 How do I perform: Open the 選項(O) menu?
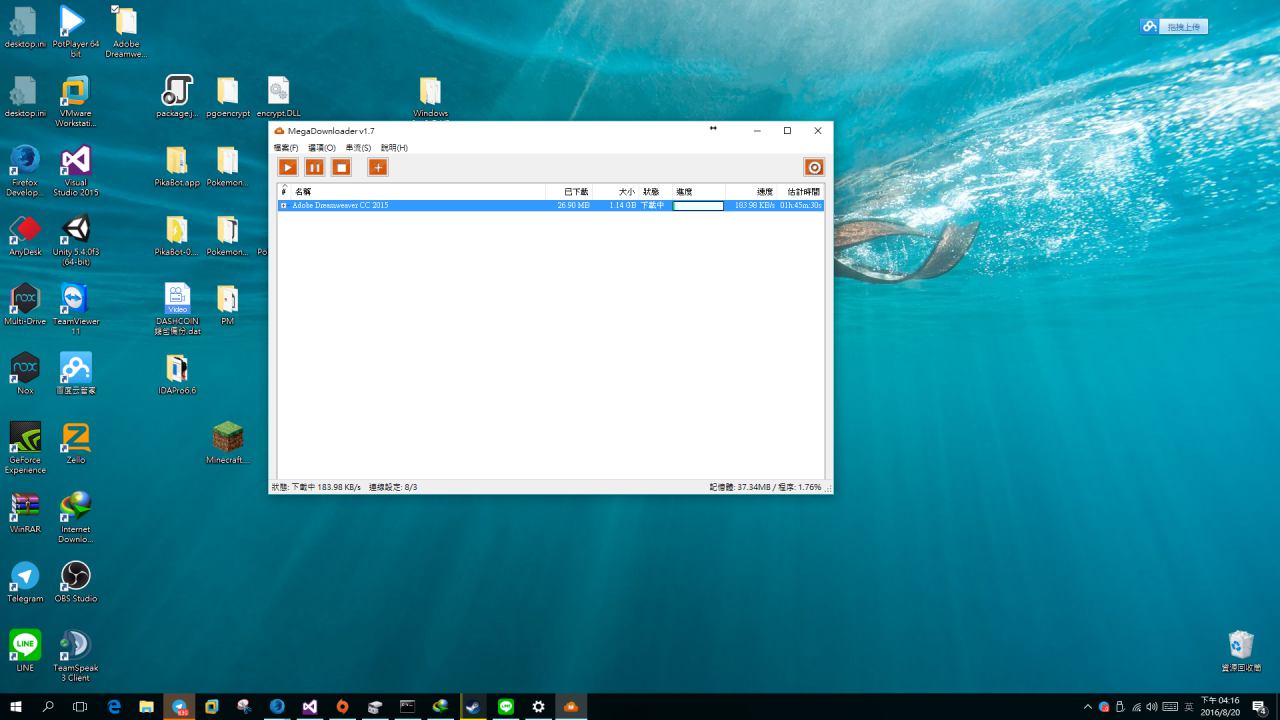coord(321,148)
